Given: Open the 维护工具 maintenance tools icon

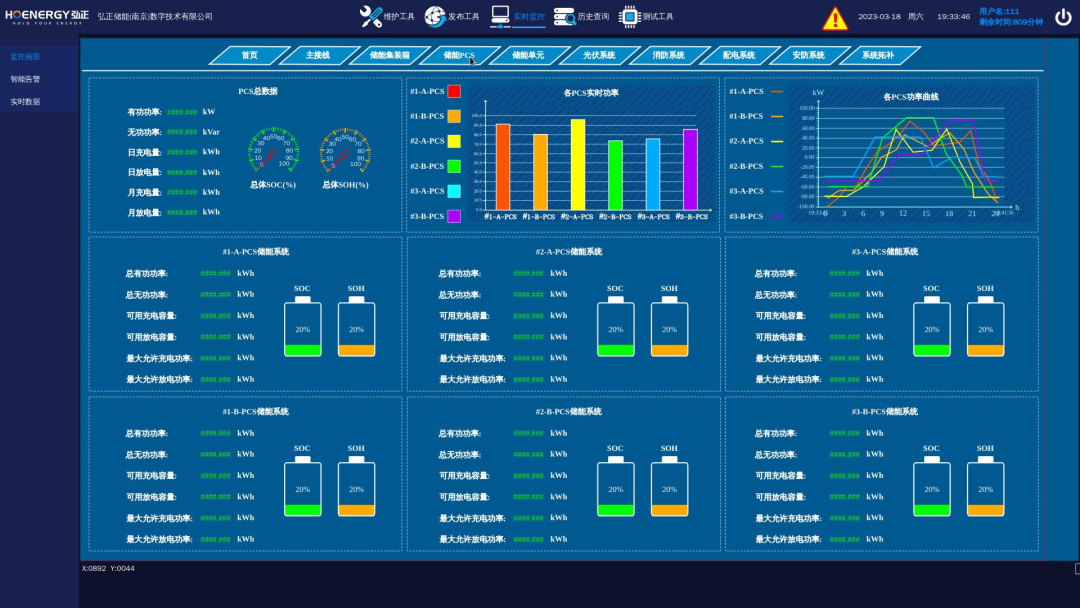Looking at the screenshot, I should coord(371,16).
